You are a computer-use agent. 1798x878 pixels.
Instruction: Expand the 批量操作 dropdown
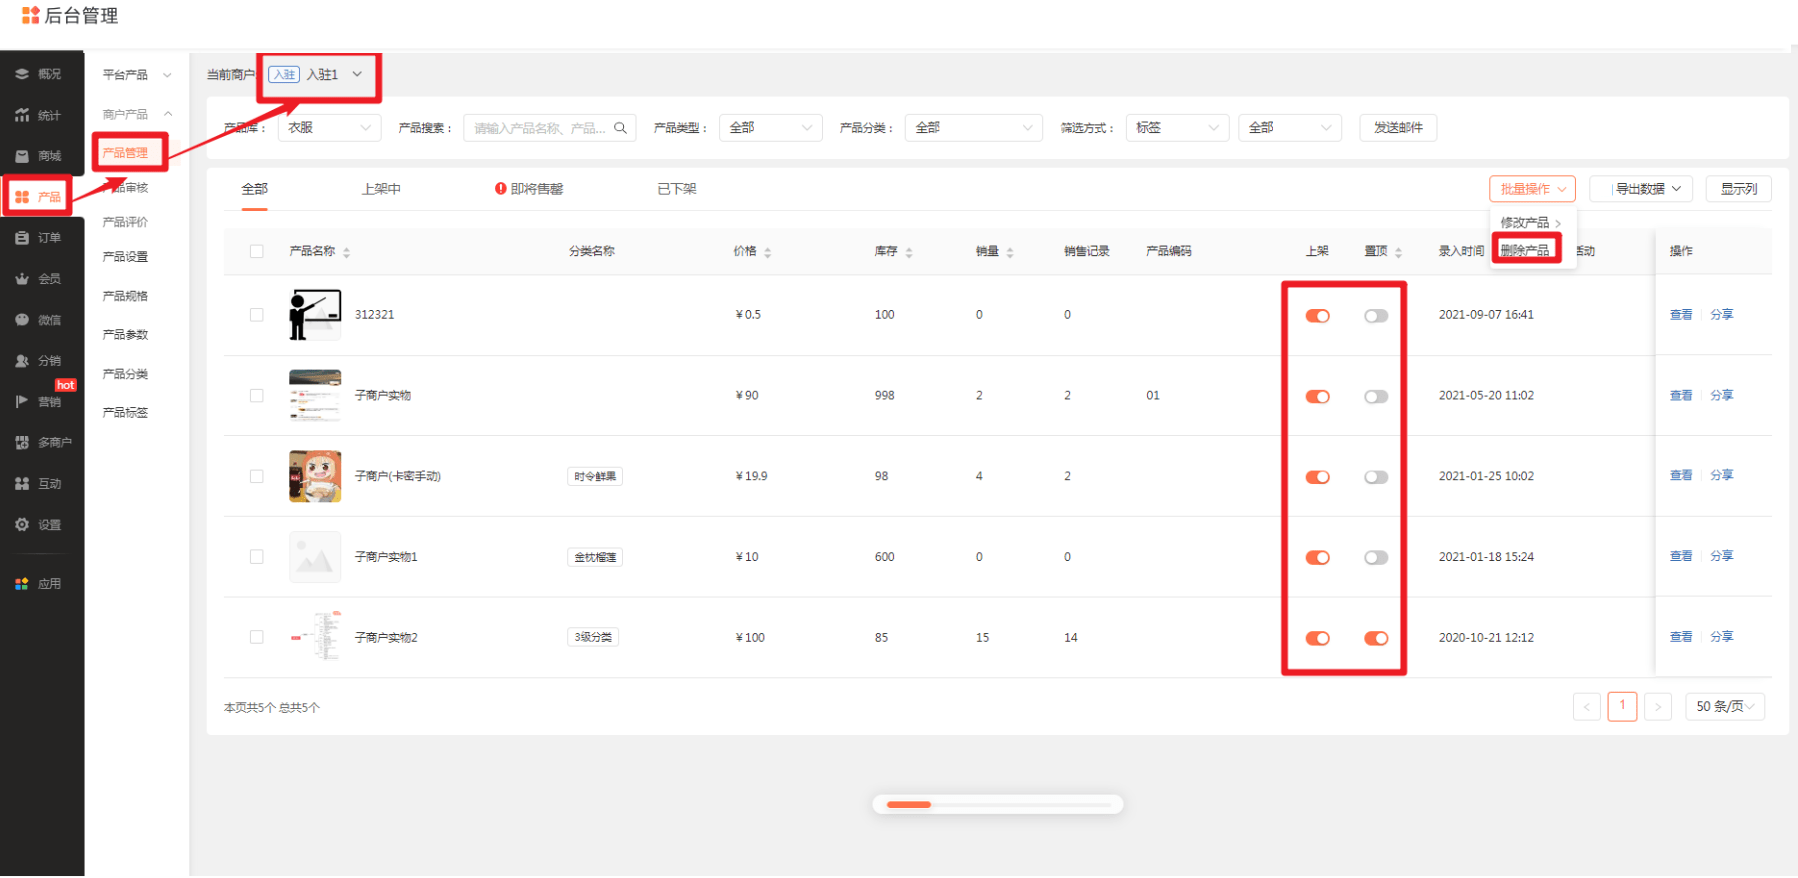point(1531,189)
